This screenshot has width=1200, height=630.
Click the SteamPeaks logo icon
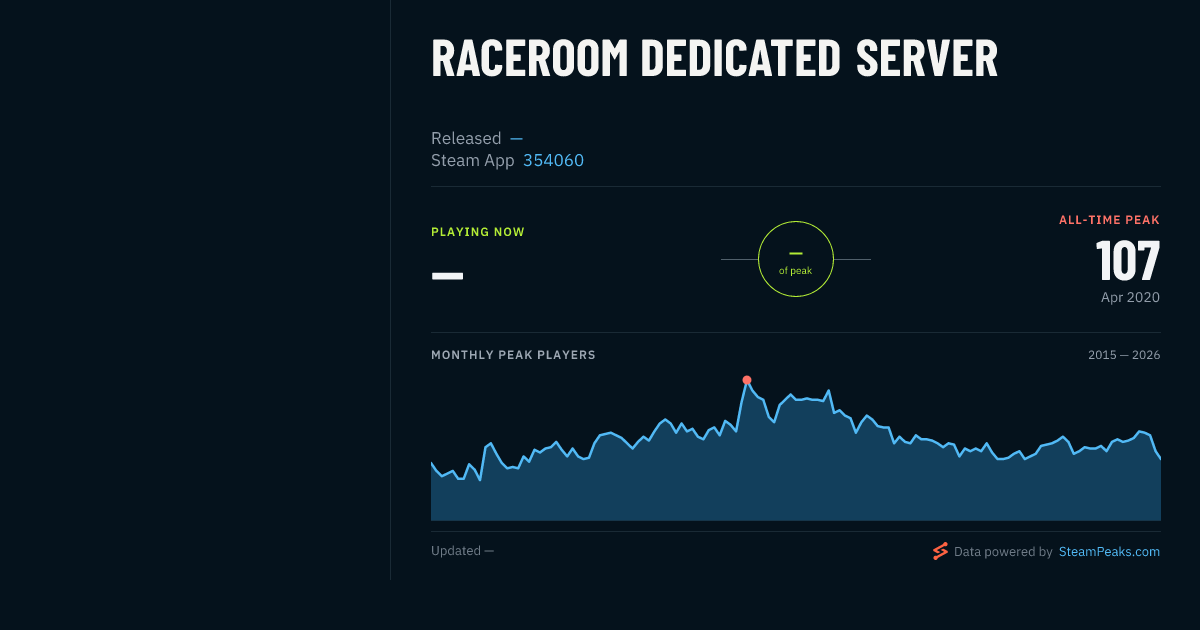pos(940,551)
